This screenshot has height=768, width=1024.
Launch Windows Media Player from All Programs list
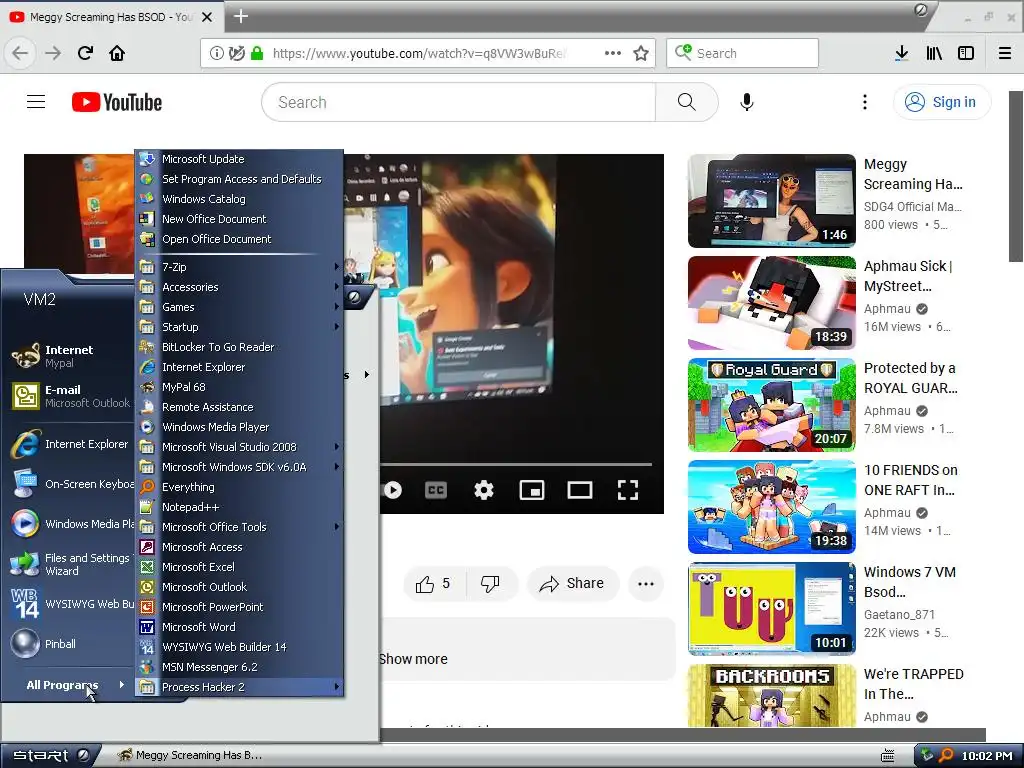(239, 427)
